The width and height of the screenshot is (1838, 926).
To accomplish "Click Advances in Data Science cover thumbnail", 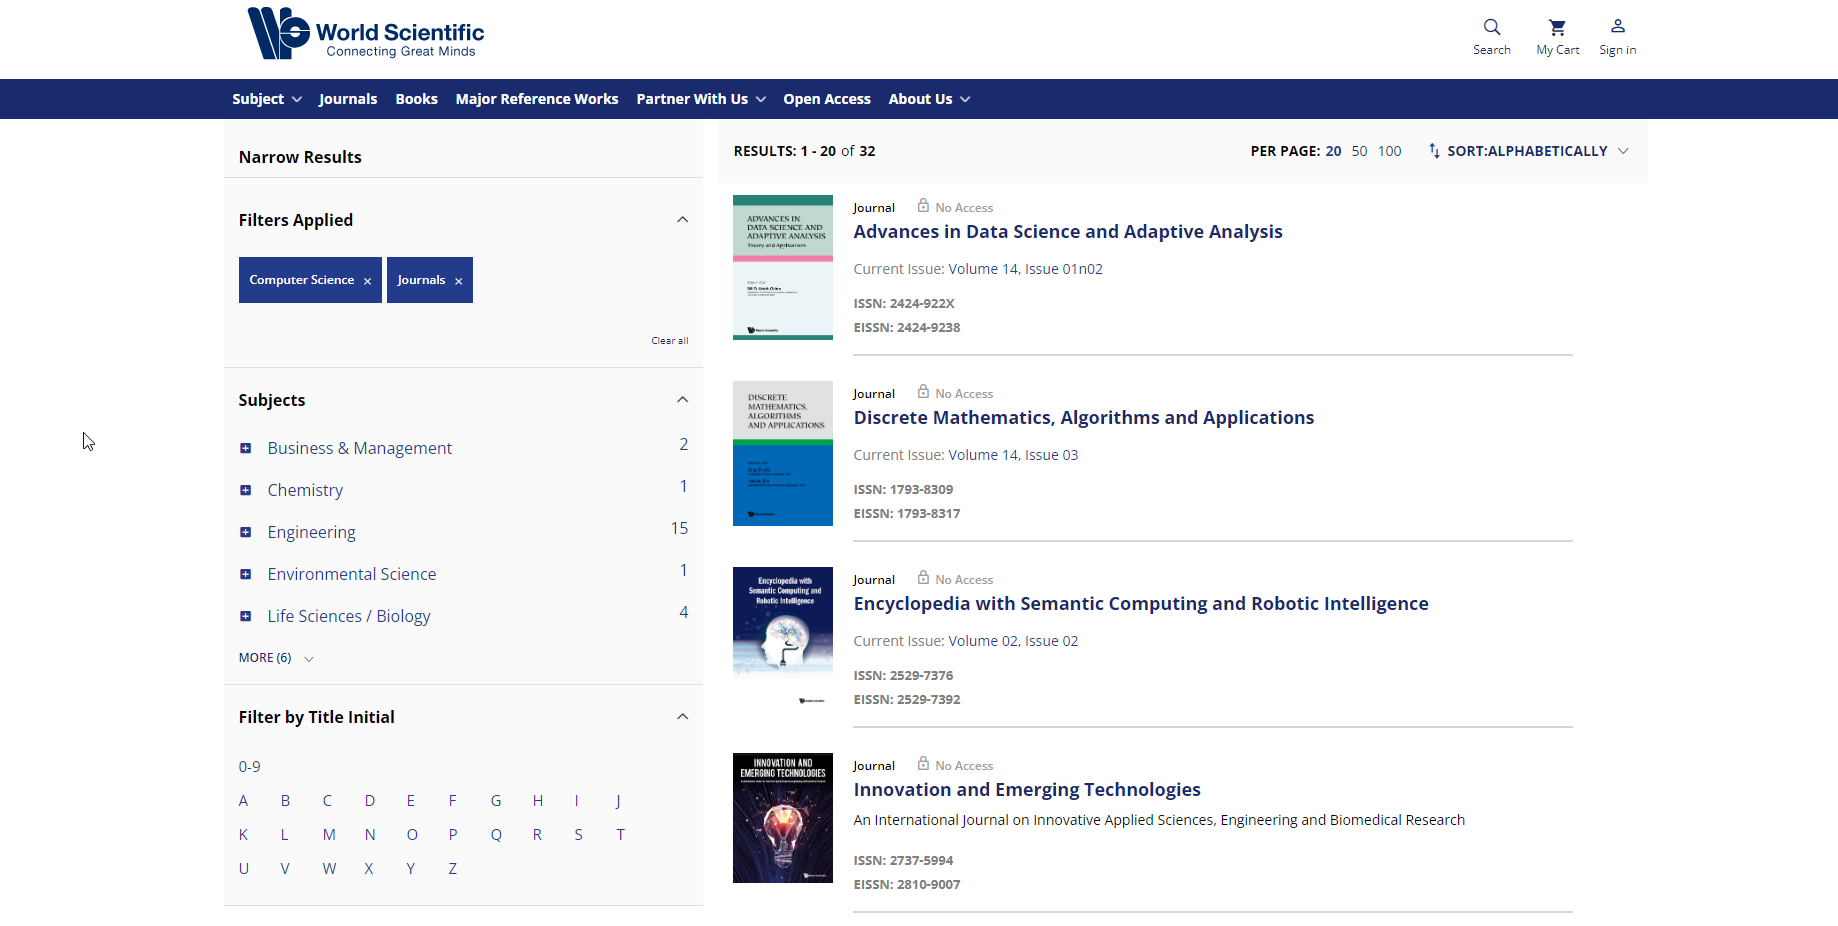I will pos(783,267).
